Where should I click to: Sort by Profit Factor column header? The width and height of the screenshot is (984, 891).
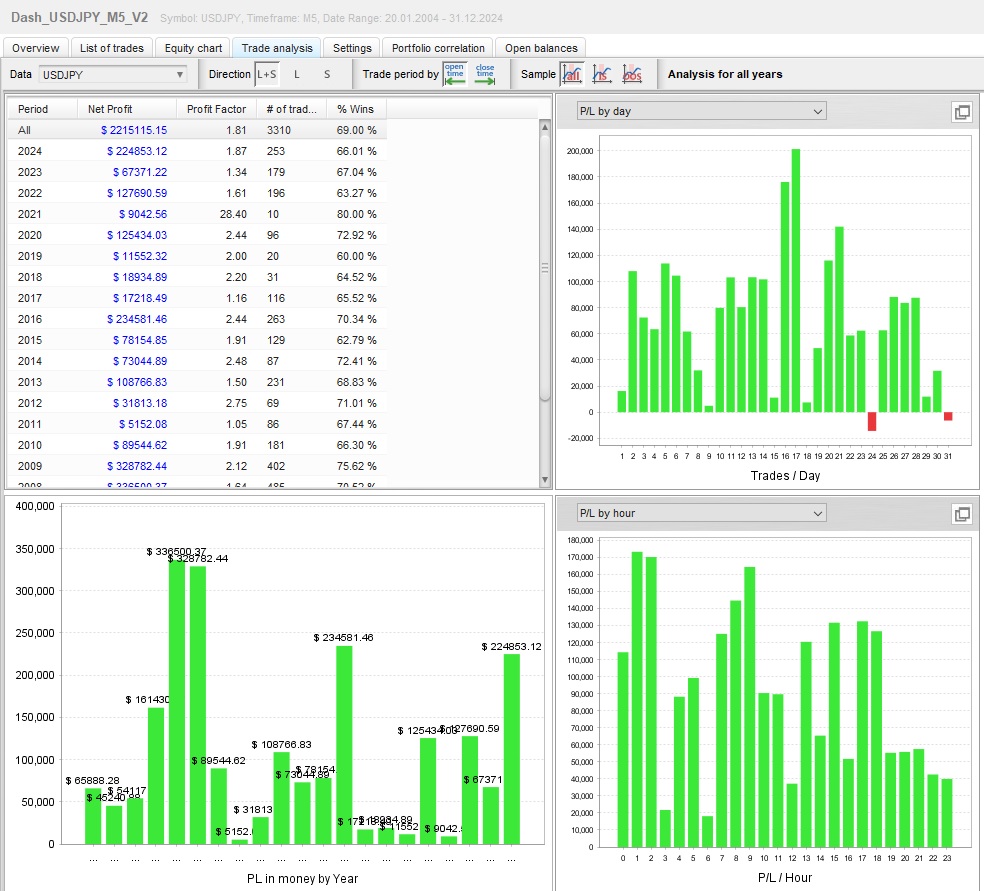click(216, 109)
